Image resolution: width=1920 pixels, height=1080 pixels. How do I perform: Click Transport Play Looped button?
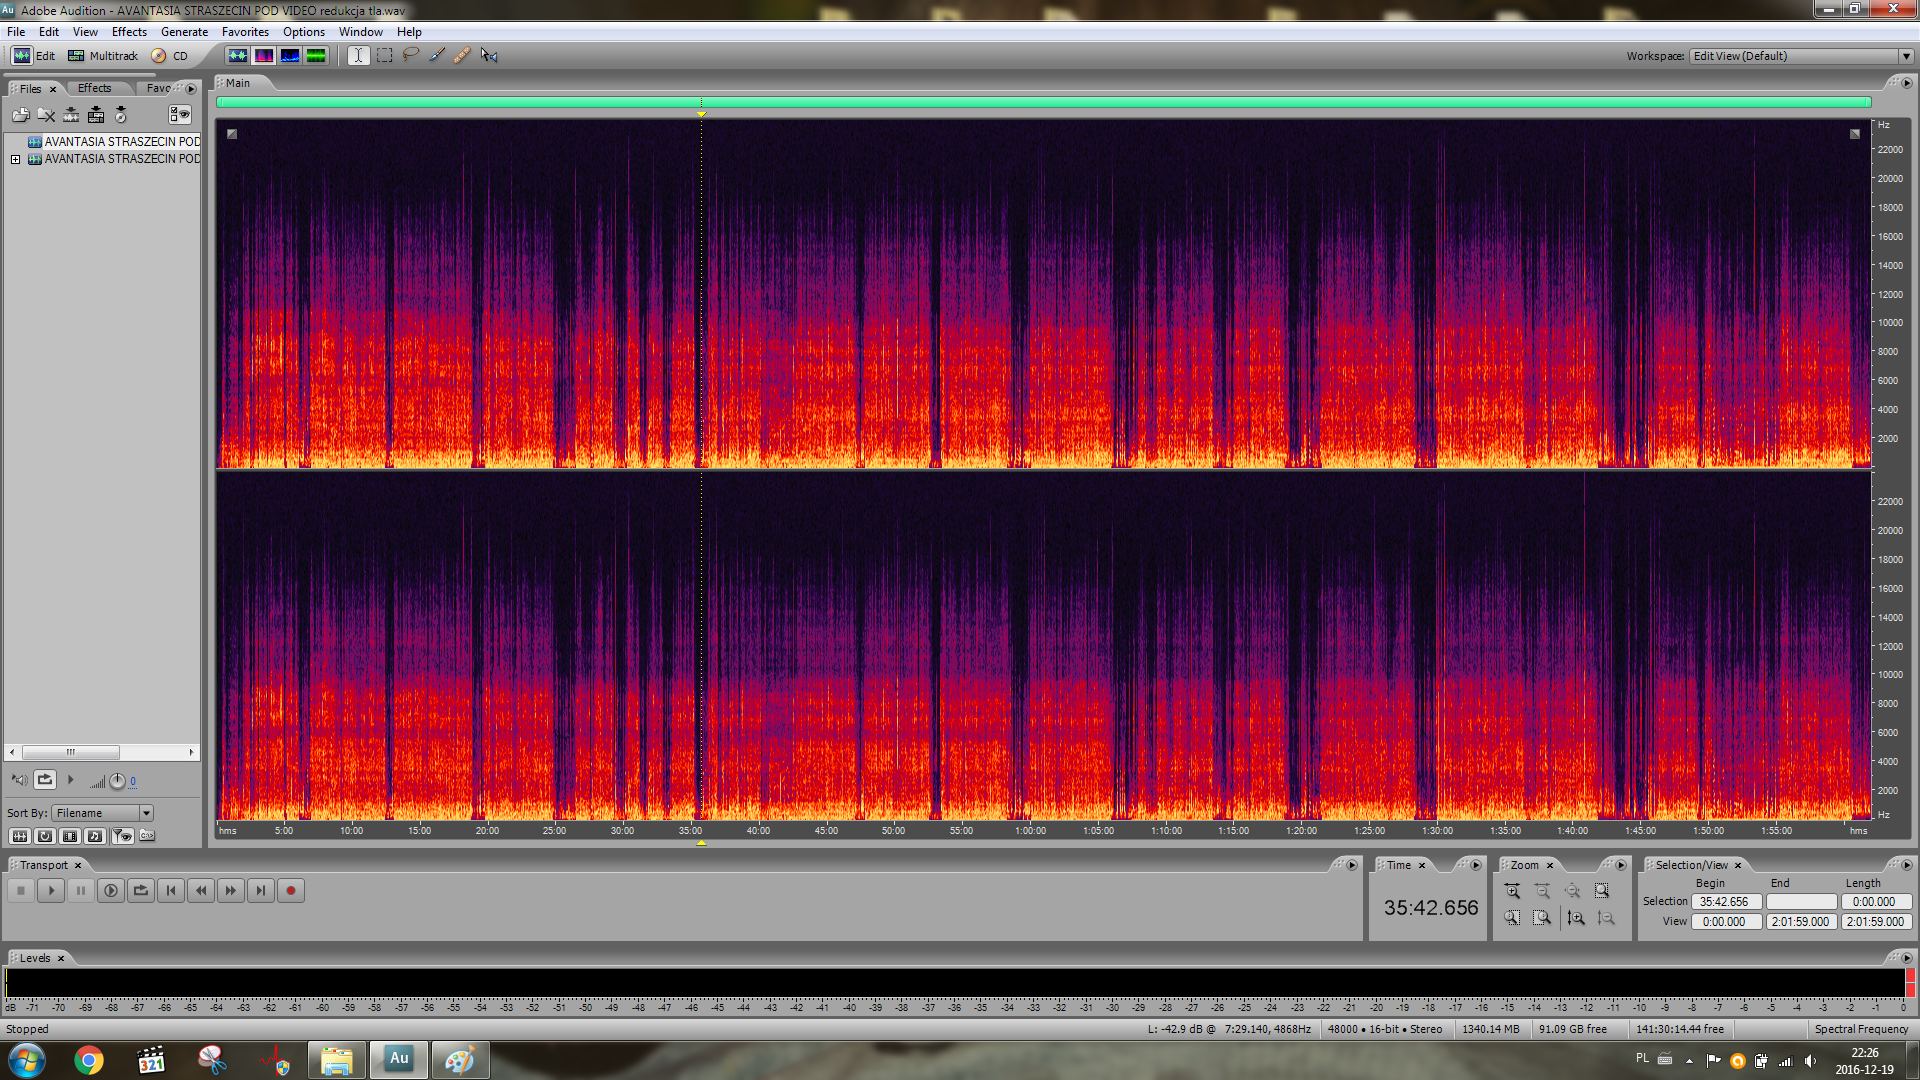pyautogui.click(x=141, y=891)
